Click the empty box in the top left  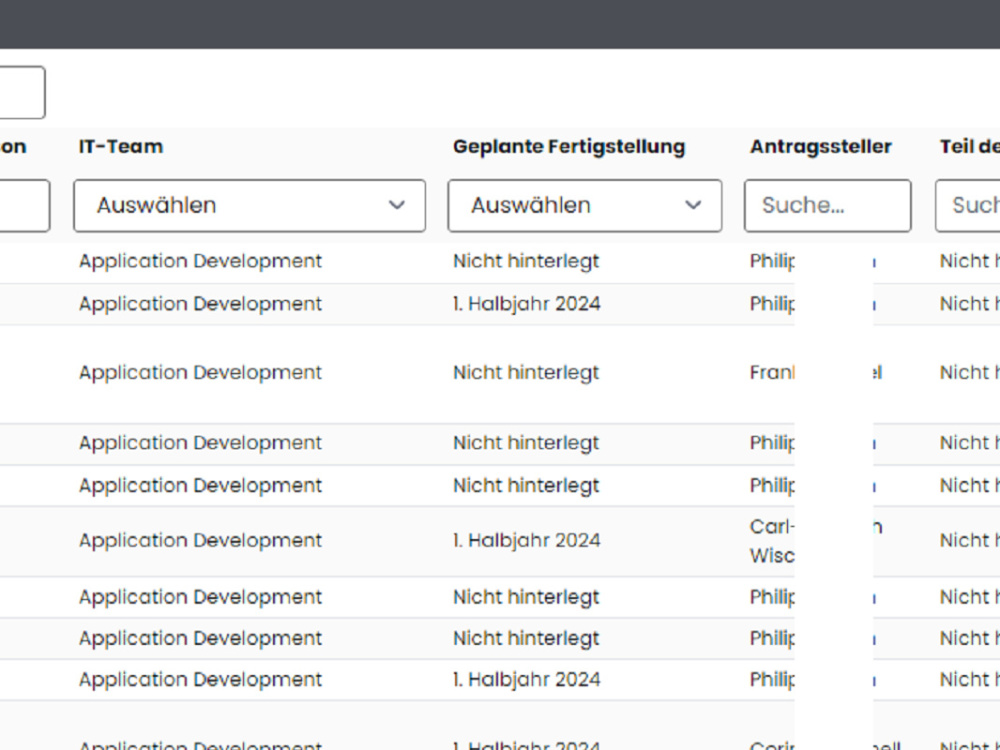click(x=22, y=92)
